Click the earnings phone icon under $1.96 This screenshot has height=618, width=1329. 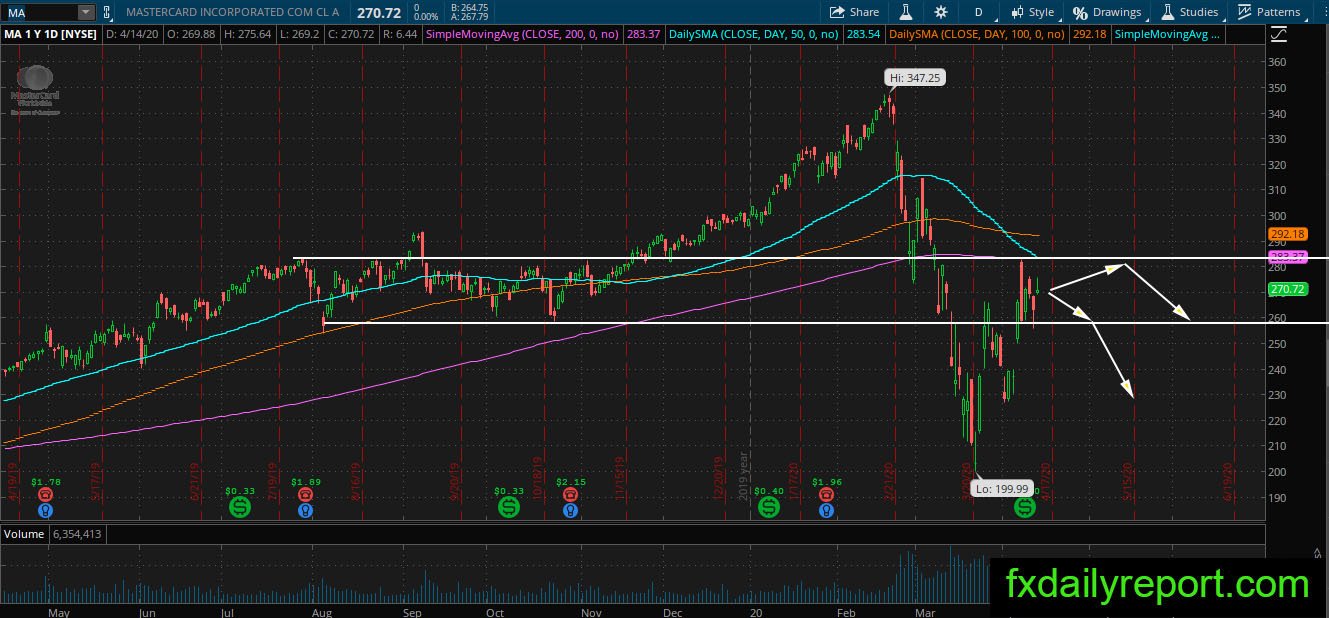point(826,494)
